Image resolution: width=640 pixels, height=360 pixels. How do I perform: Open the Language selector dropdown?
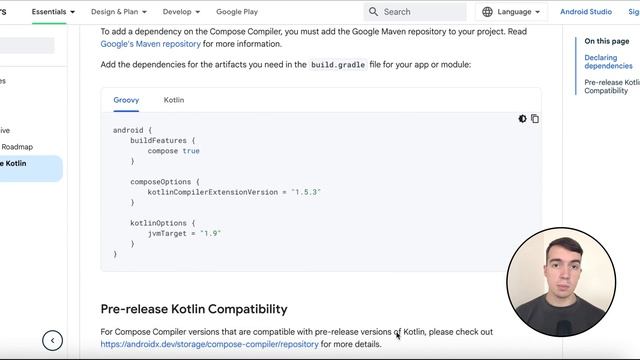[511, 12]
